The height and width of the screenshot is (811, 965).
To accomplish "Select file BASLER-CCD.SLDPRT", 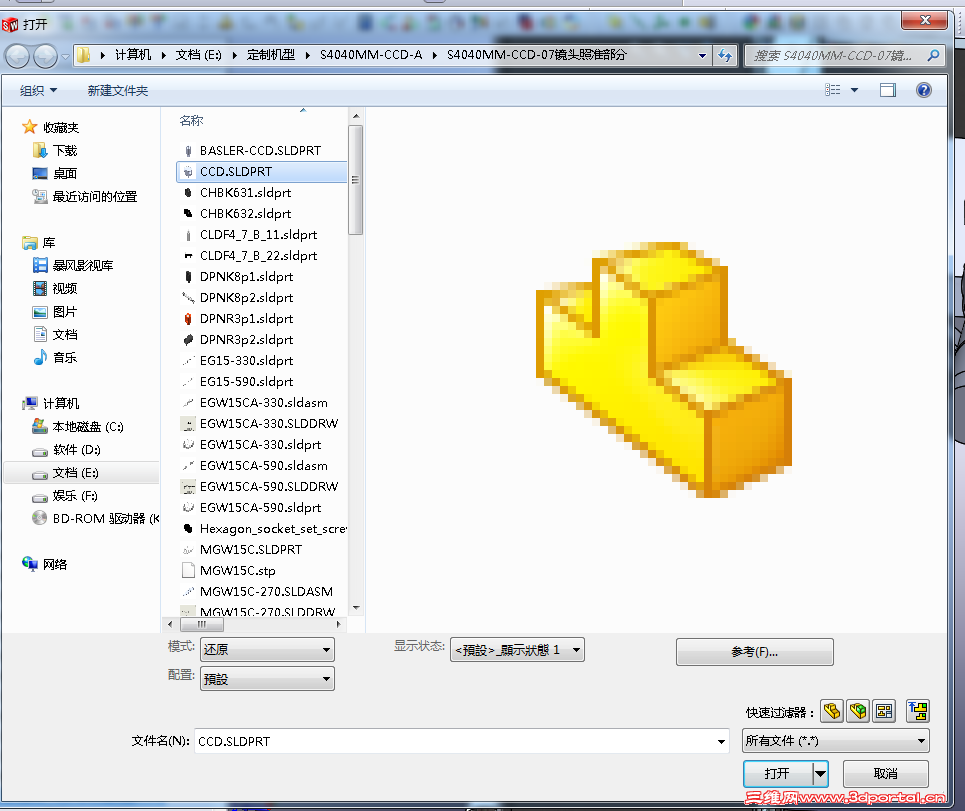I will point(260,151).
